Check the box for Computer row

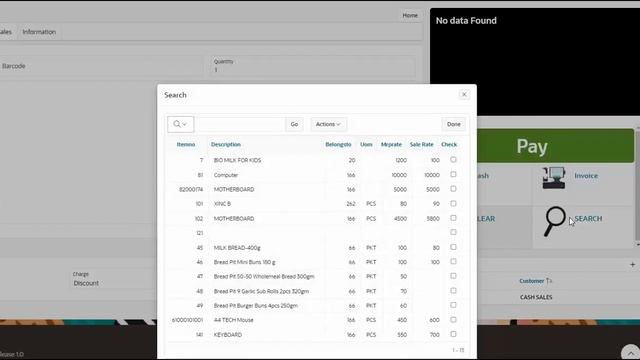[x=453, y=174]
